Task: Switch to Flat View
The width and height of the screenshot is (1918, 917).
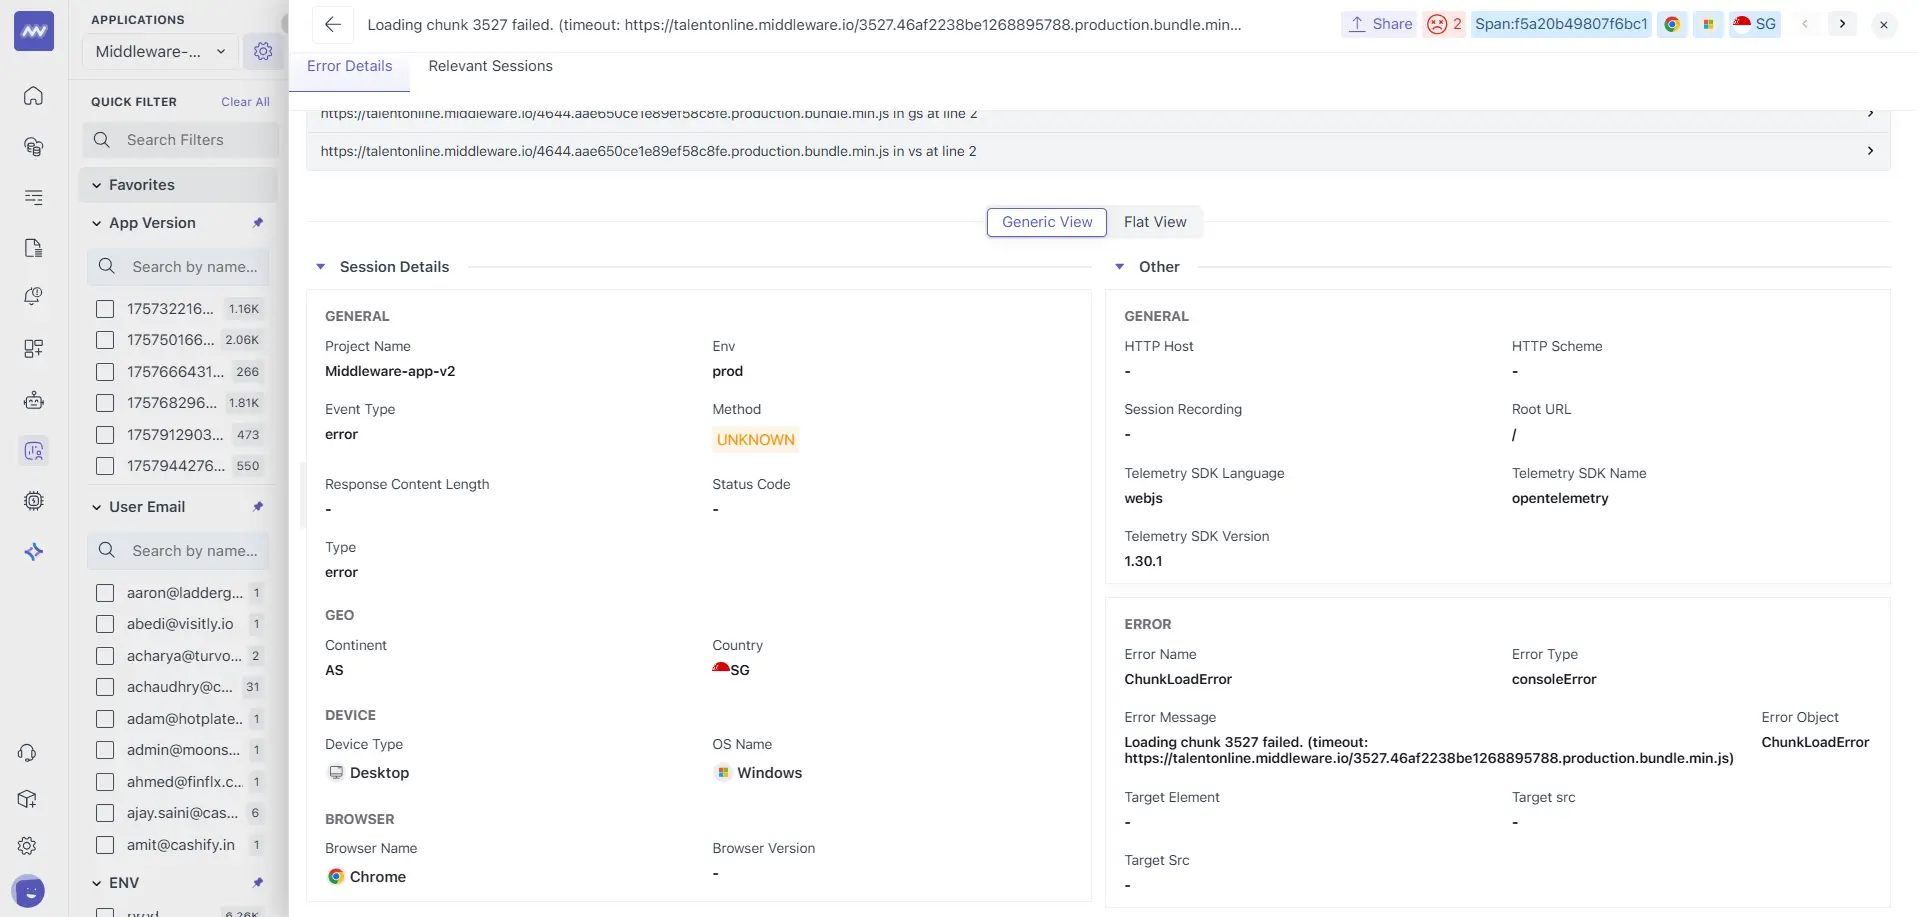Action: click(x=1155, y=221)
